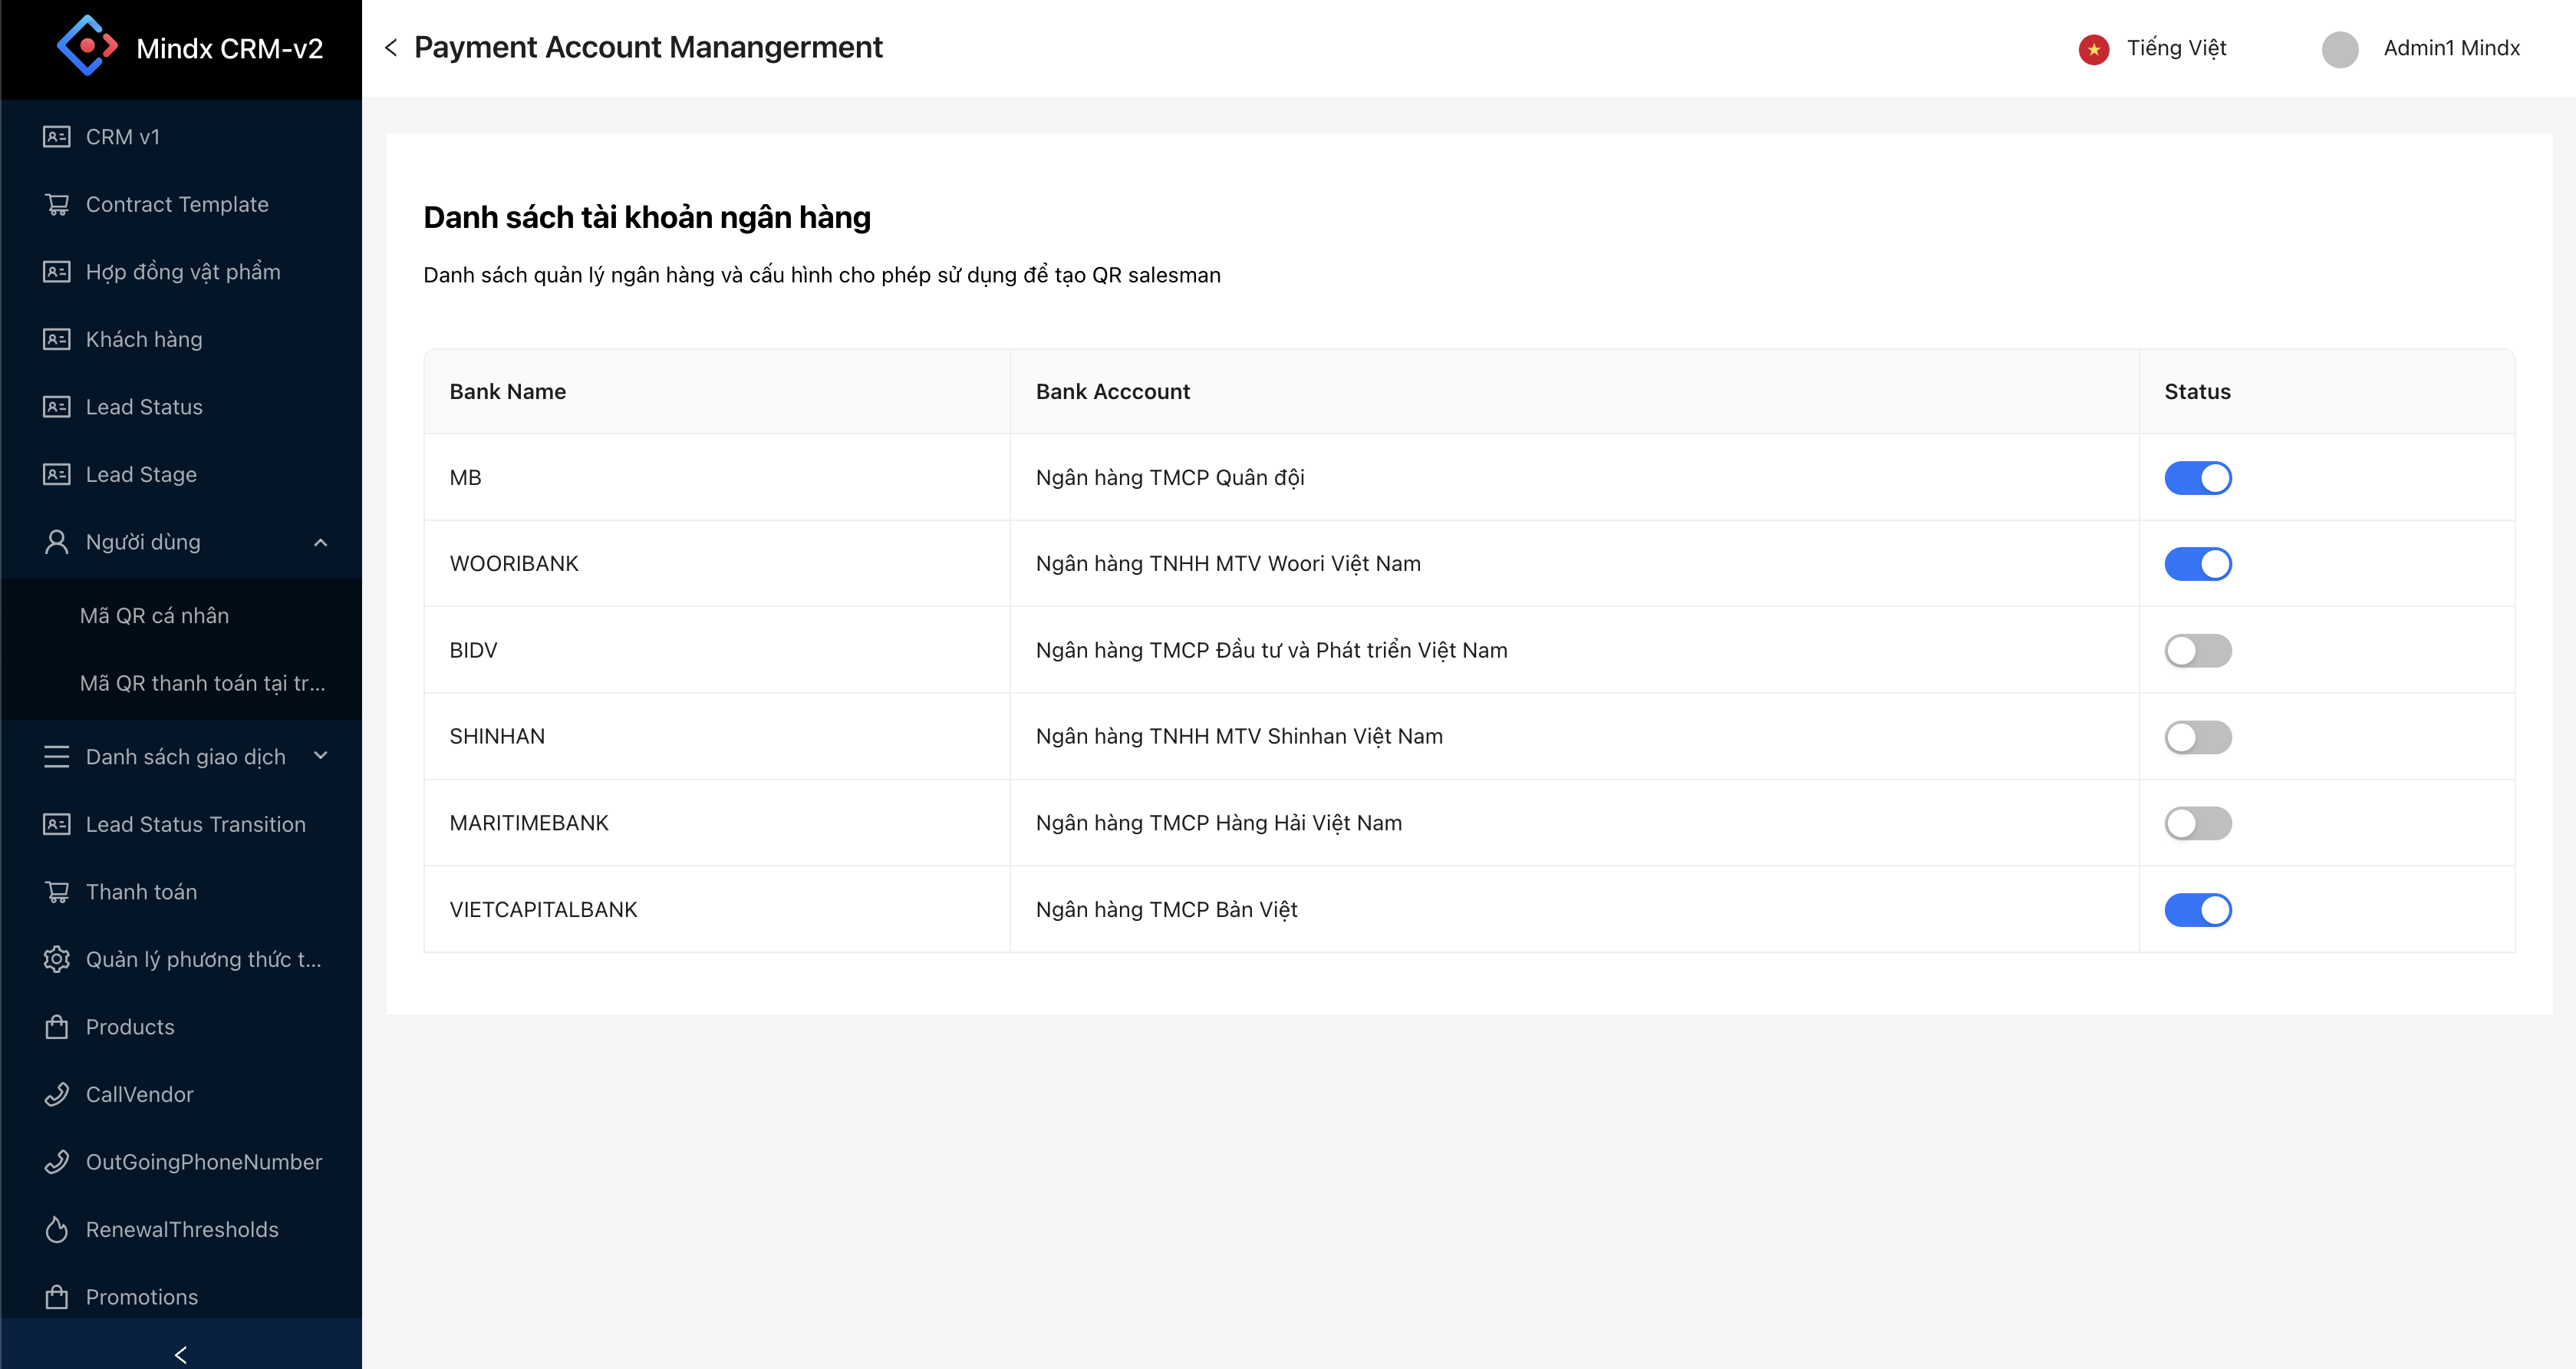
Task: Switch on the SHINHAN status slider
Action: [x=2197, y=737]
